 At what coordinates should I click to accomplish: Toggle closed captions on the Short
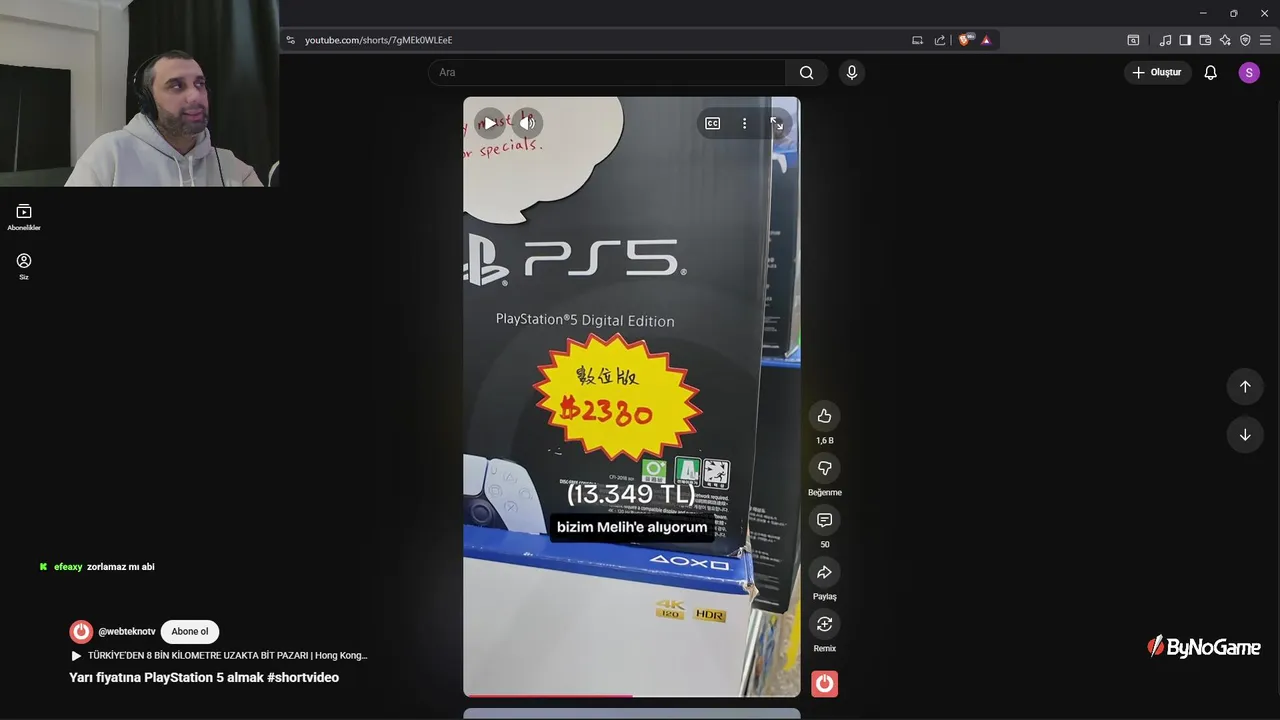712,123
